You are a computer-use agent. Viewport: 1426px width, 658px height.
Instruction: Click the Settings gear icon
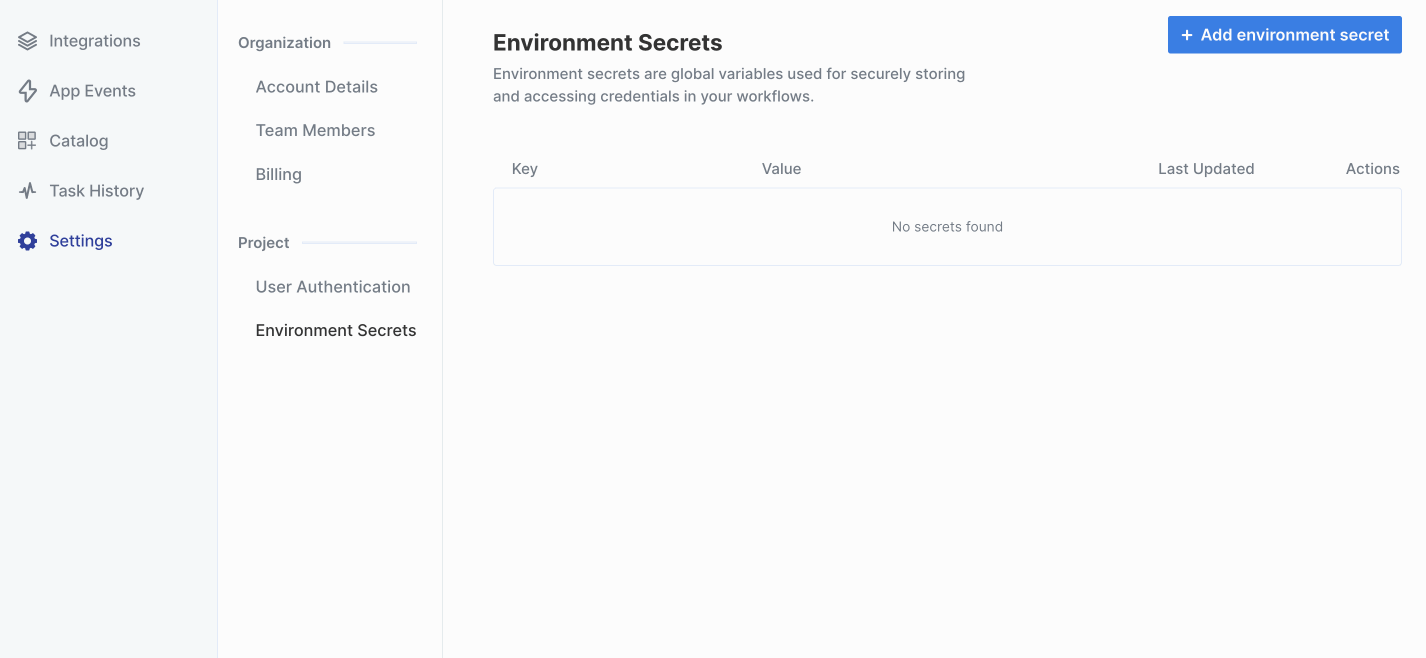[x=27, y=241]
